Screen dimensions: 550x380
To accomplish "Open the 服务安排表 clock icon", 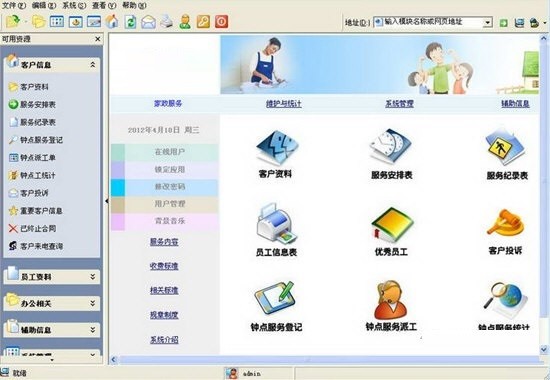I will [x=390, y=147].
